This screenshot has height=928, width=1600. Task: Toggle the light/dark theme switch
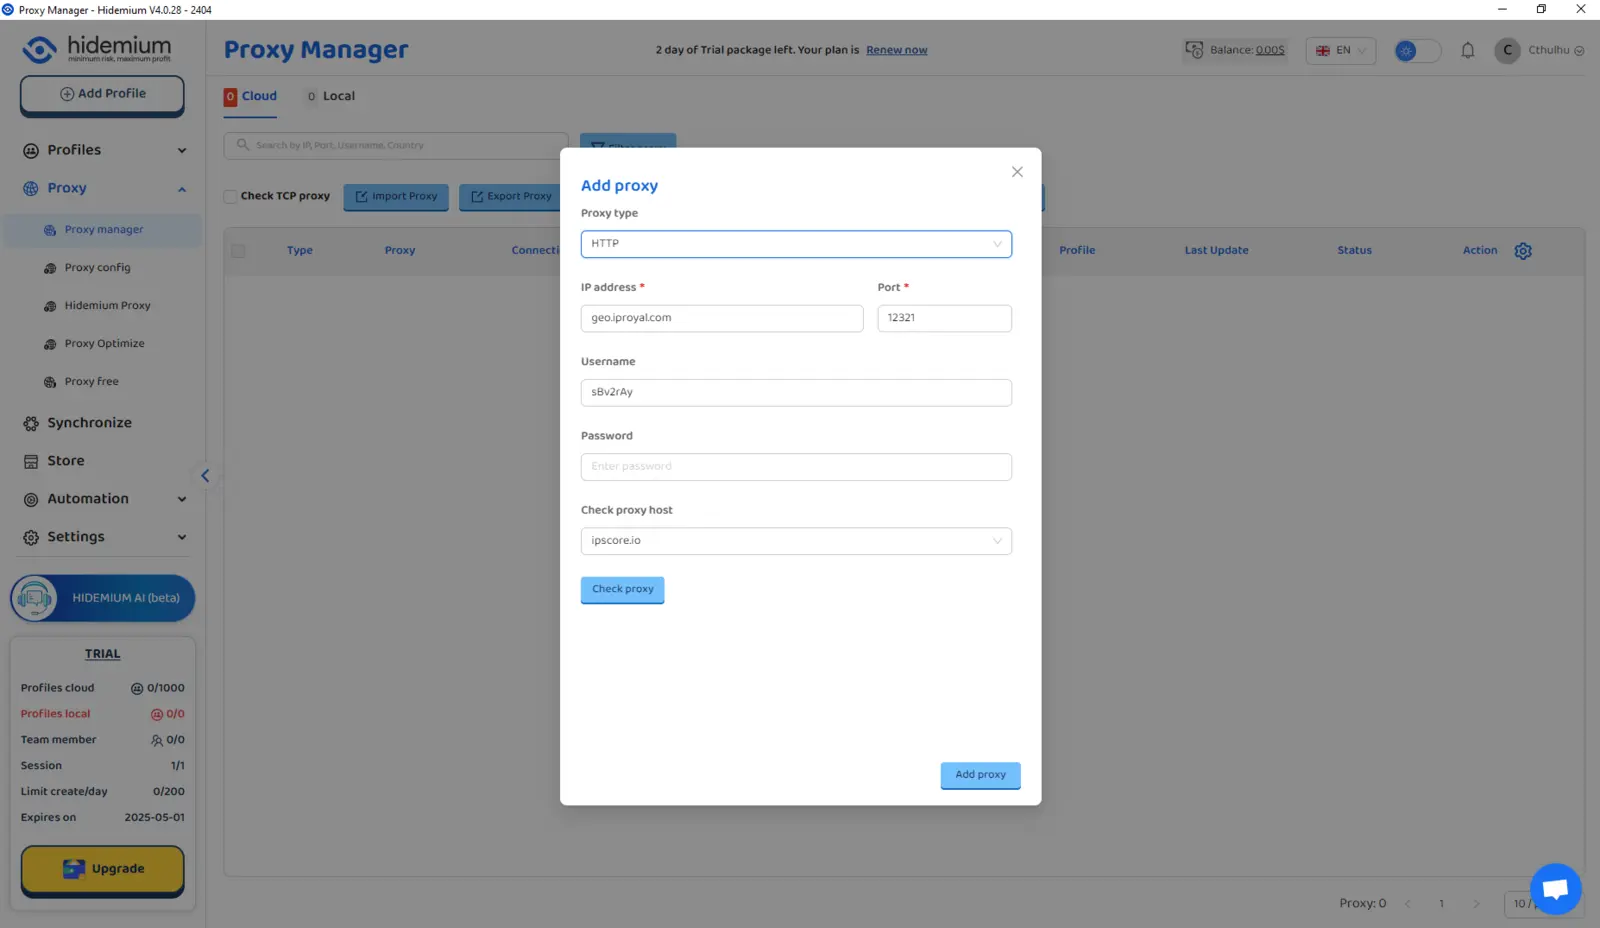coord(1417,50)
